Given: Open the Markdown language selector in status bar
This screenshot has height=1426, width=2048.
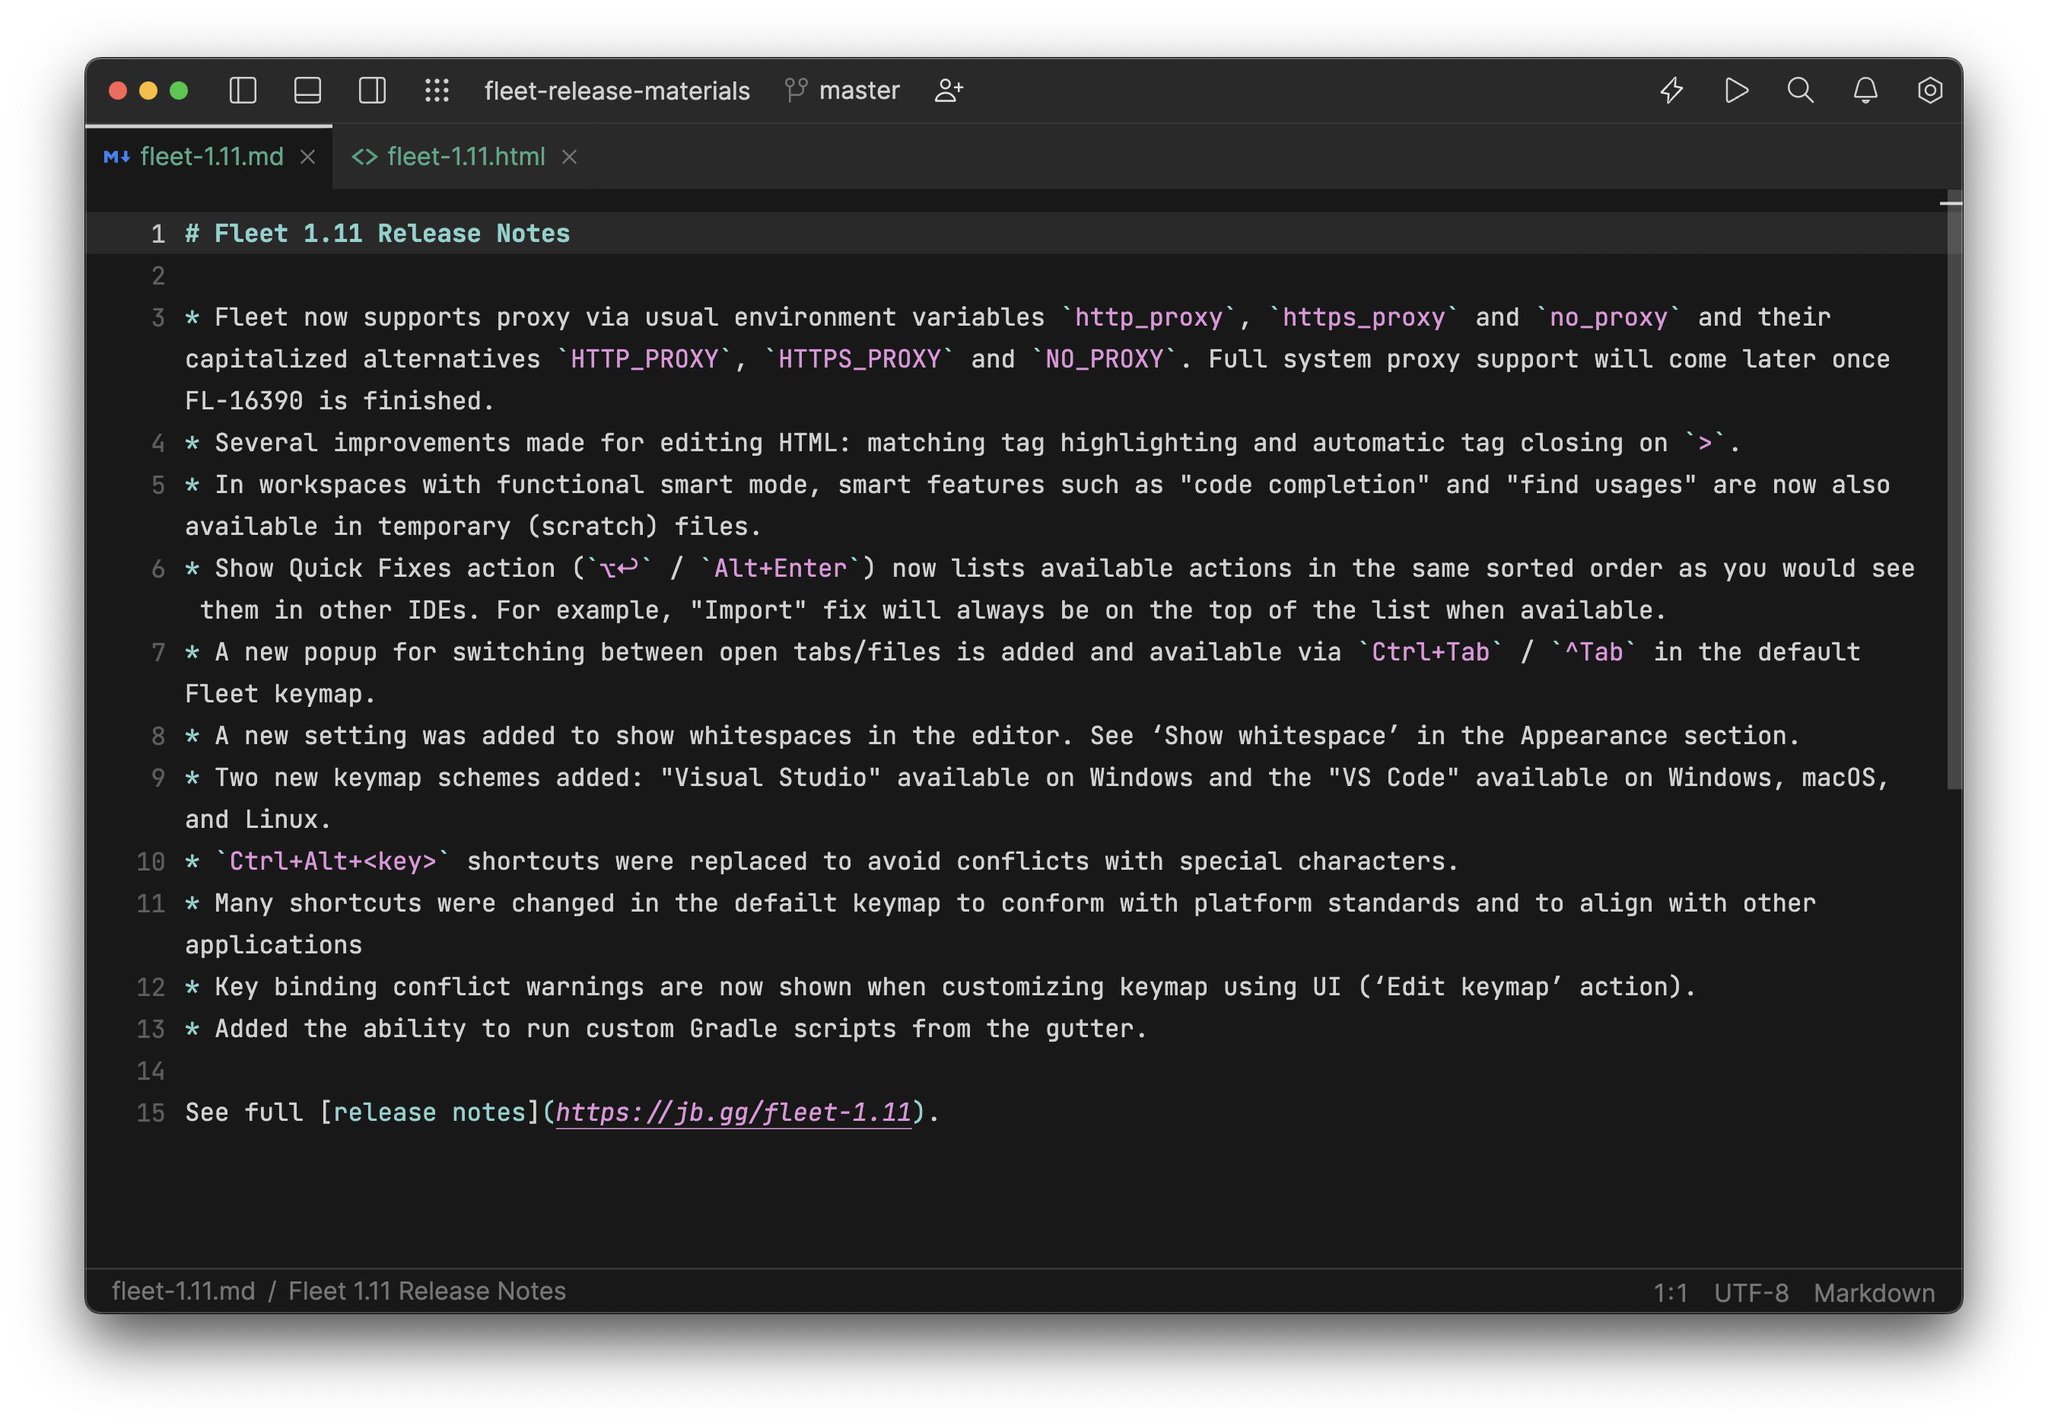Looking at the screenshot, I should click(1874, 1292).
